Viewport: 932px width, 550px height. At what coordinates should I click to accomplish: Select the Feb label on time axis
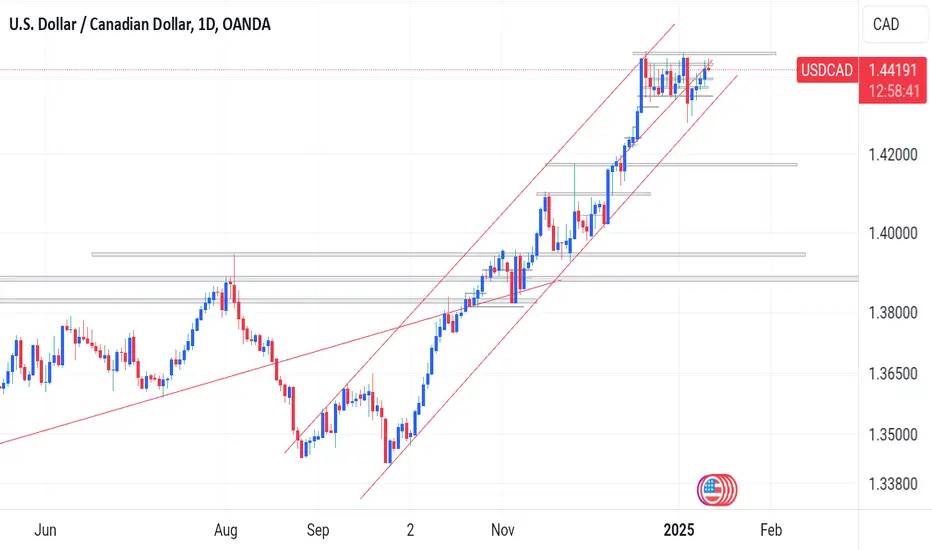pyautogui.click(x=771, y=530)
